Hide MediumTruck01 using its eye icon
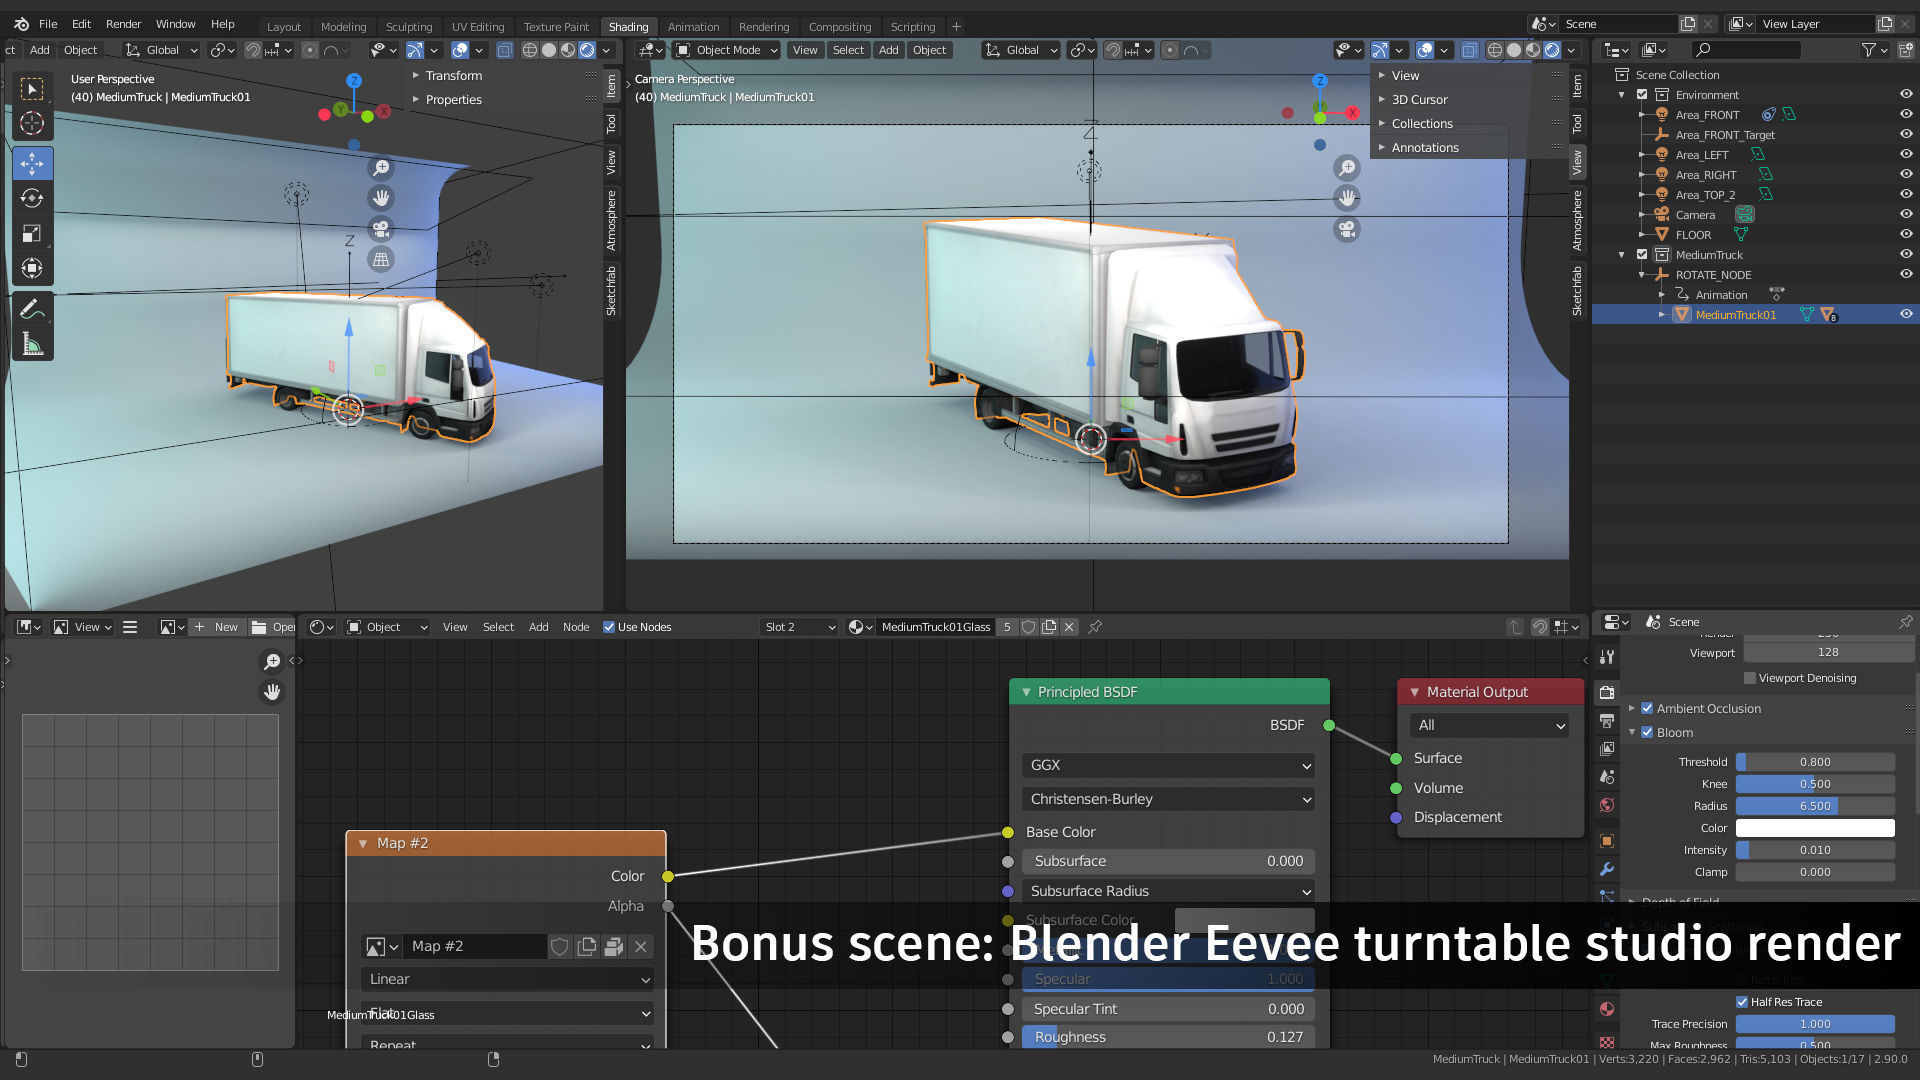 click(x=1906, y=314)
